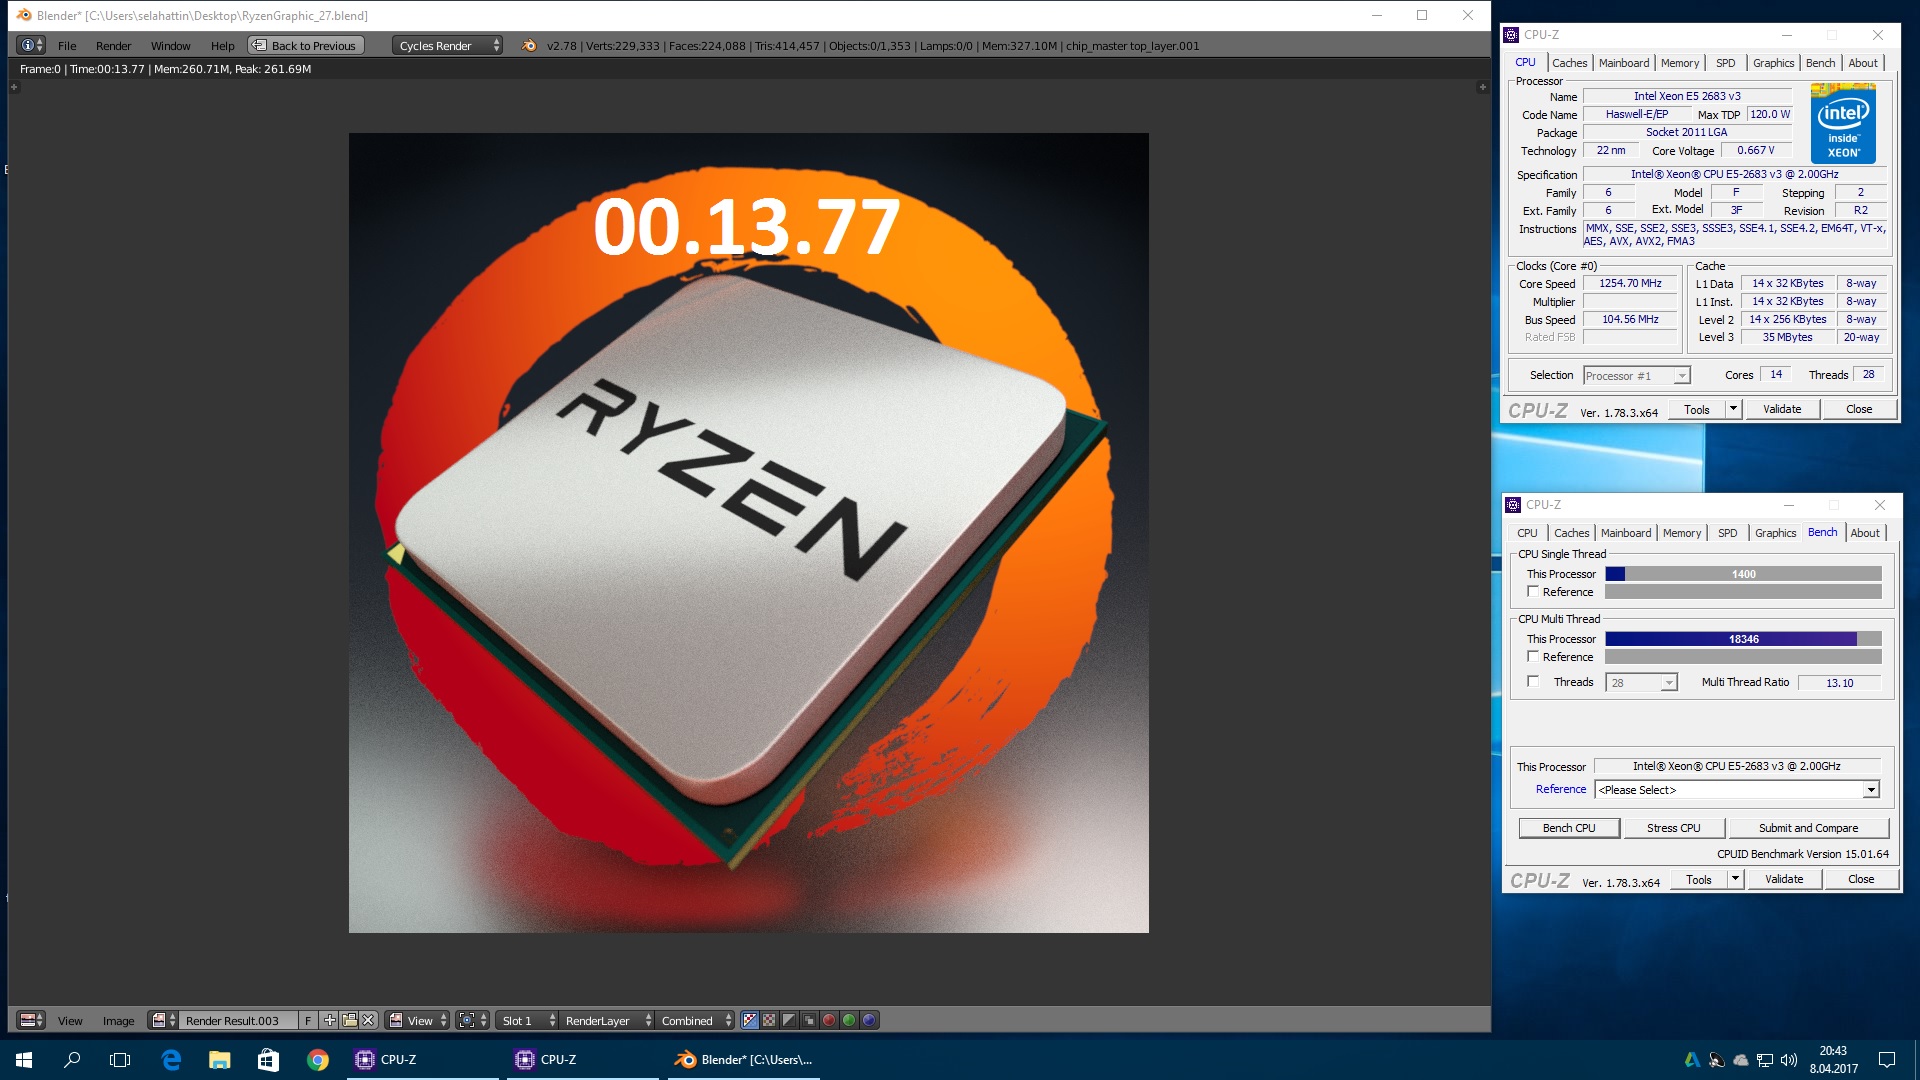
Task: Enable the Threads checkbox in Bench tab
Action: [1532, 682]
